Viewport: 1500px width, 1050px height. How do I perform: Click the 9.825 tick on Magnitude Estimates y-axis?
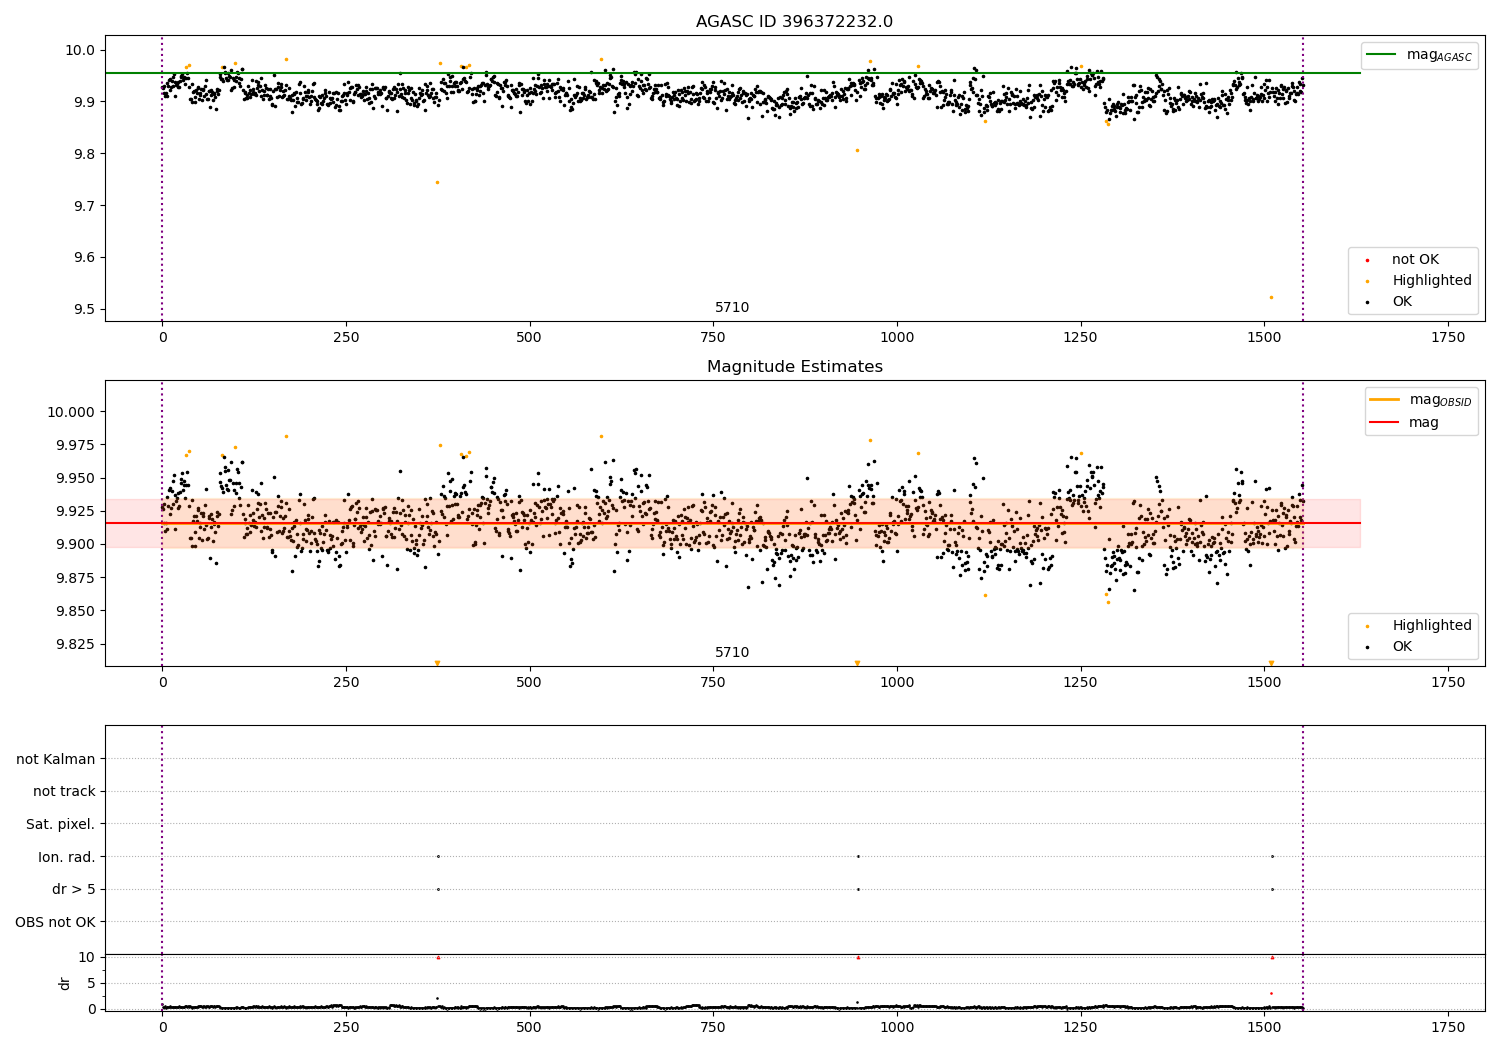tap(75, 644)
